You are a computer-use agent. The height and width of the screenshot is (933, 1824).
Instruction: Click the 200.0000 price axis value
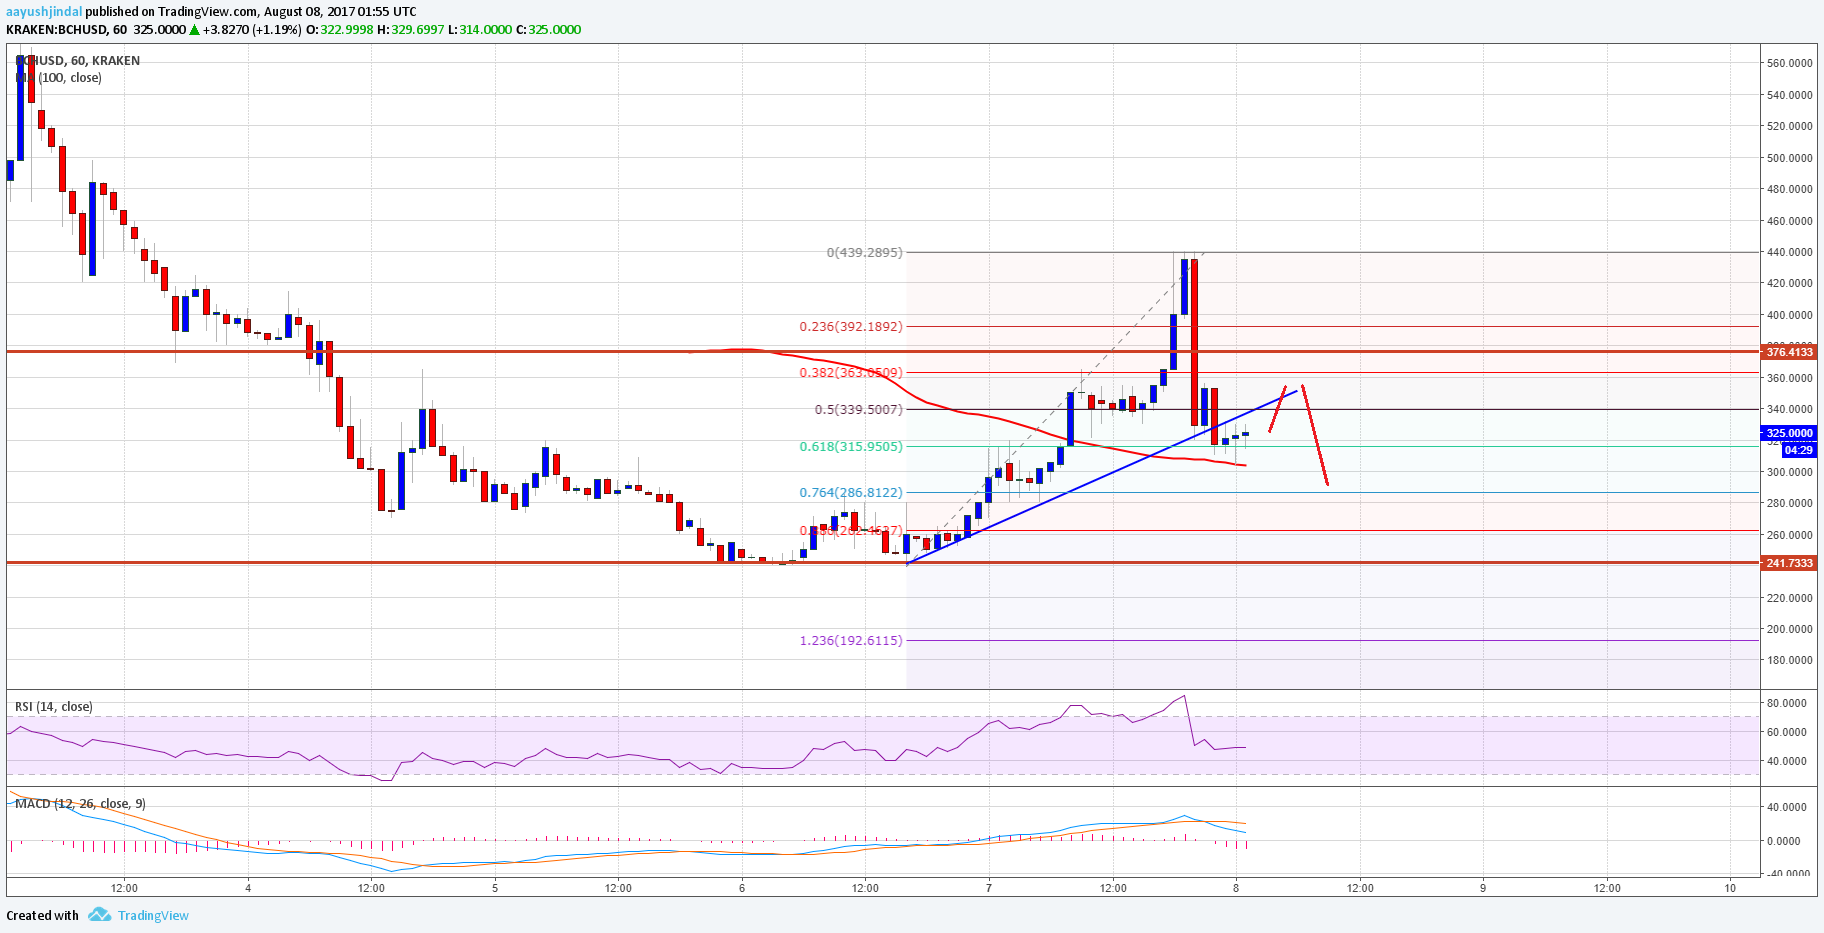pyautogui.click(x=1790, y=629)
